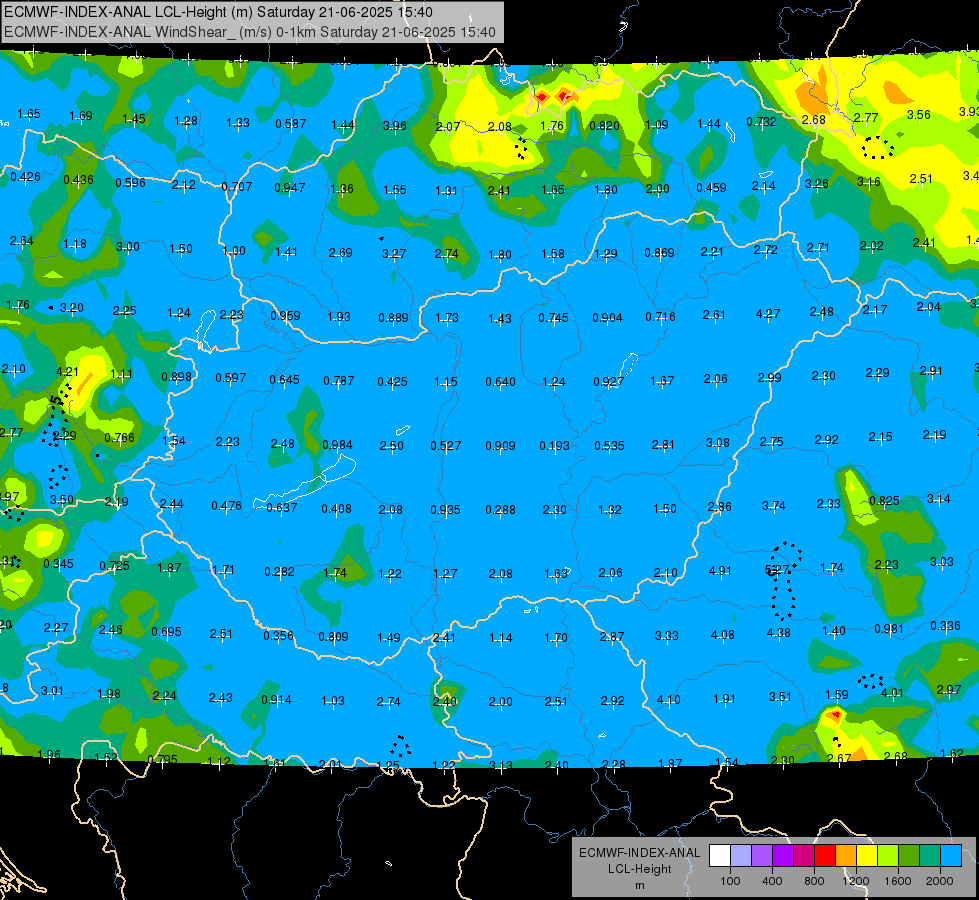Click the ECMWF-INDEX-ANAL legend title
979x900 pixels.
639,853
